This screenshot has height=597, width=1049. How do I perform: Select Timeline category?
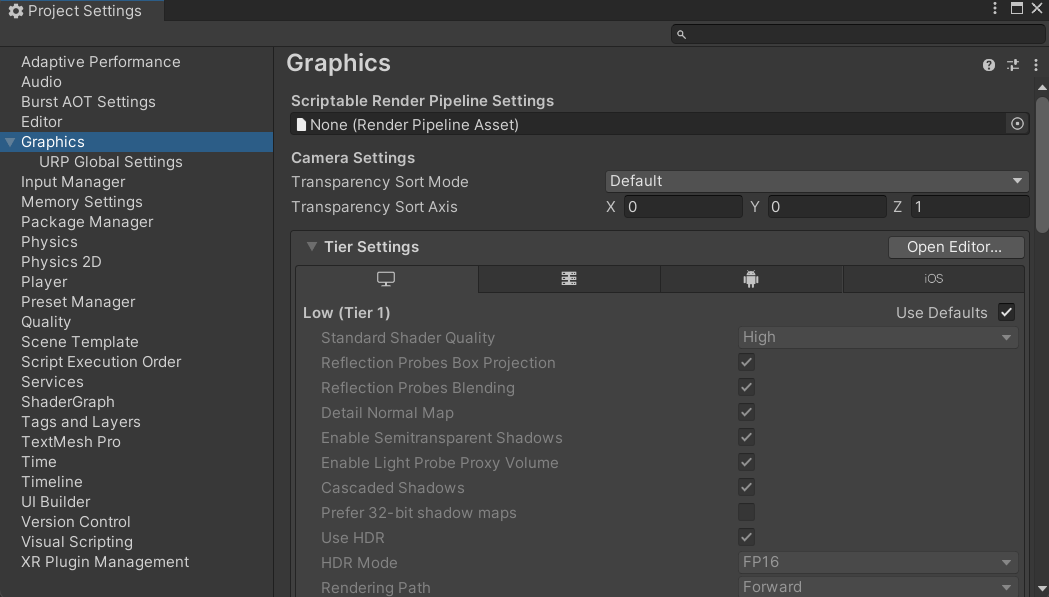pos(52,482)
